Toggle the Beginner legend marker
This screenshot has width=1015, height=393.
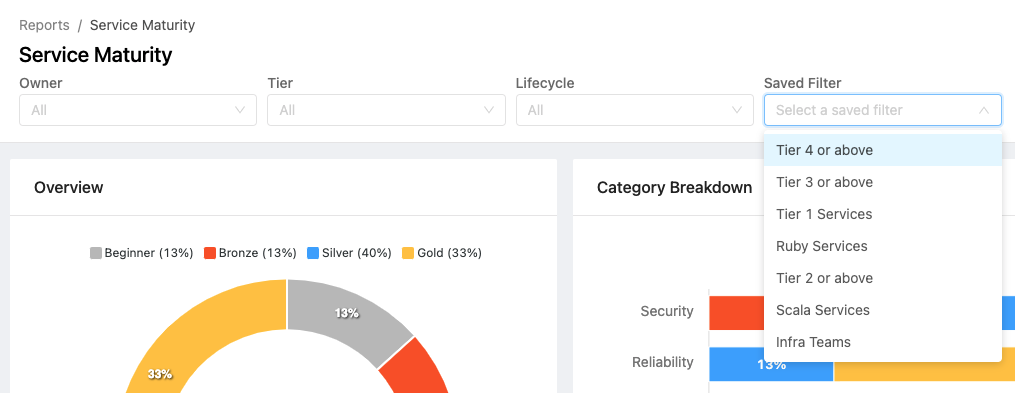[x=96, y=253]
